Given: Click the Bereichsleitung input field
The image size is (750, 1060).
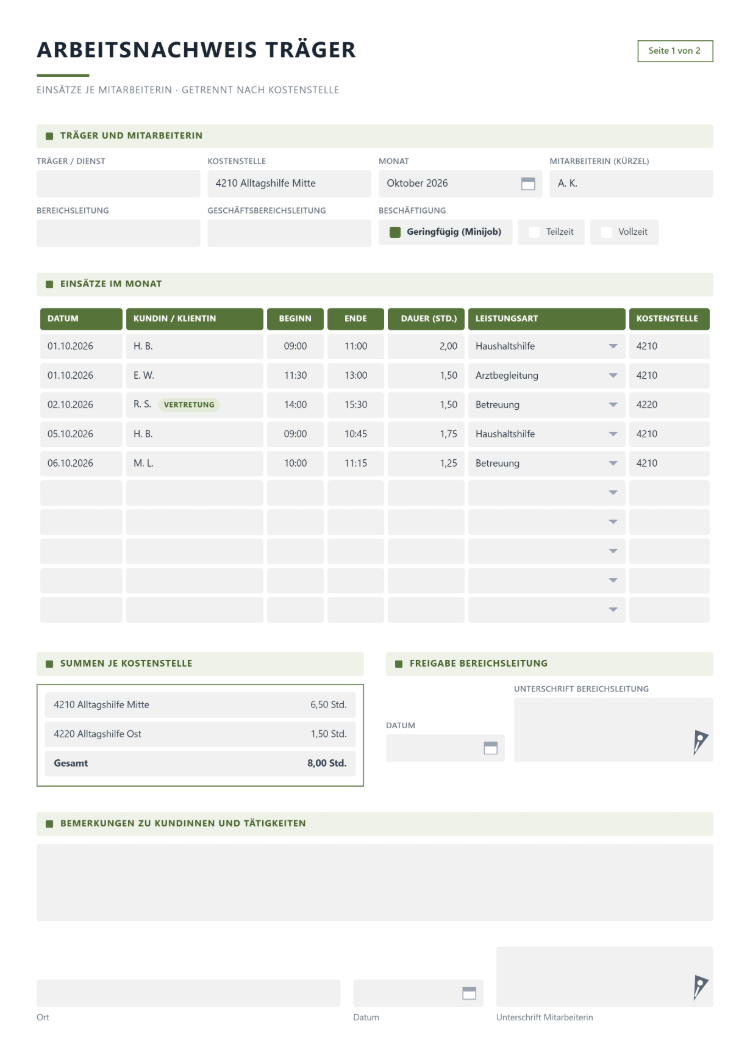Looking at the screenshot, I should pyautogui.click(x=118, y=233).
